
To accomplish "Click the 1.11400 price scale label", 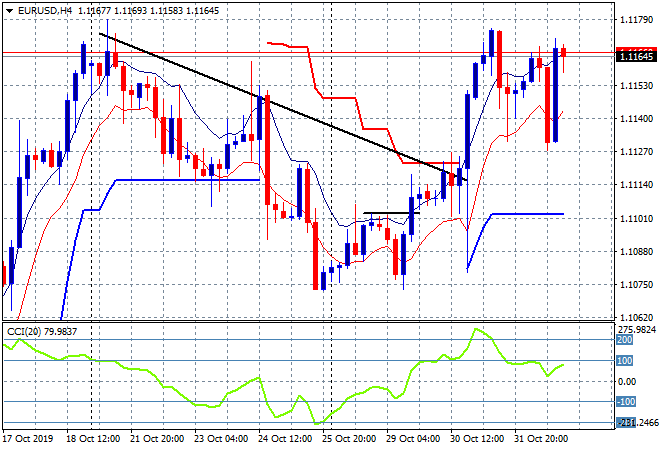I will [636, 119].
